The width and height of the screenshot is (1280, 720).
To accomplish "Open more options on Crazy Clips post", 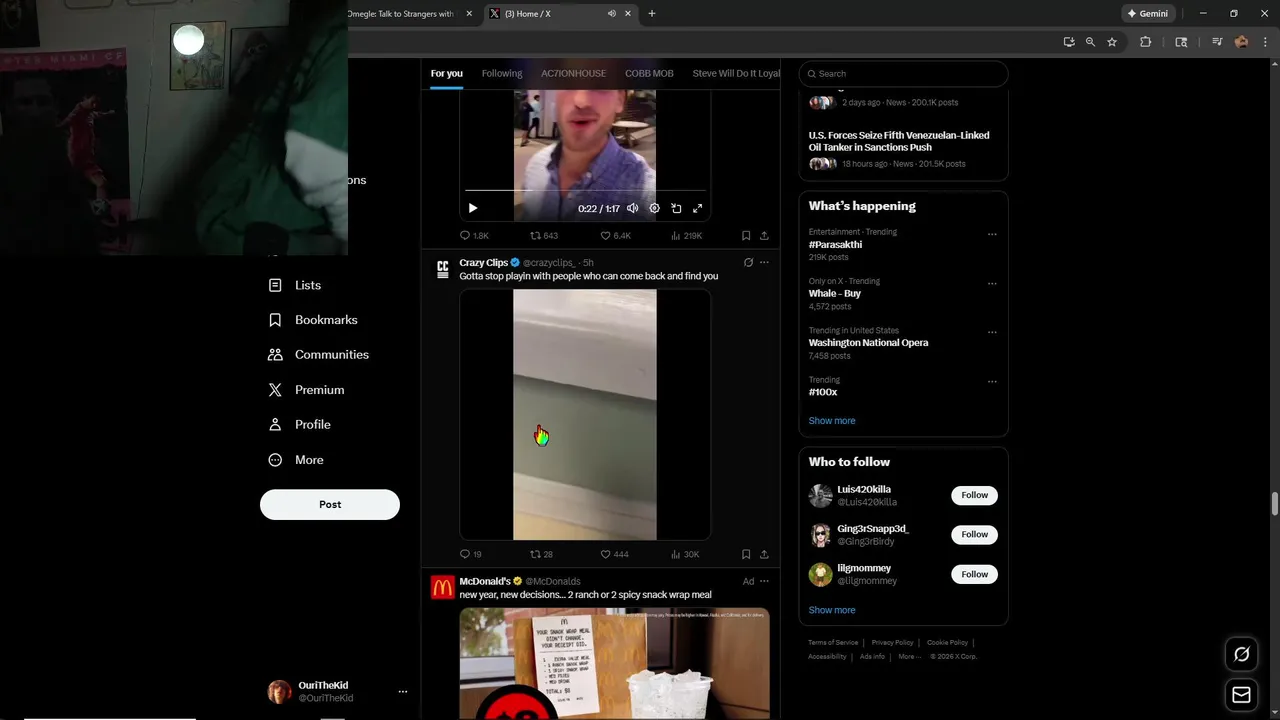I will (764, 262).
